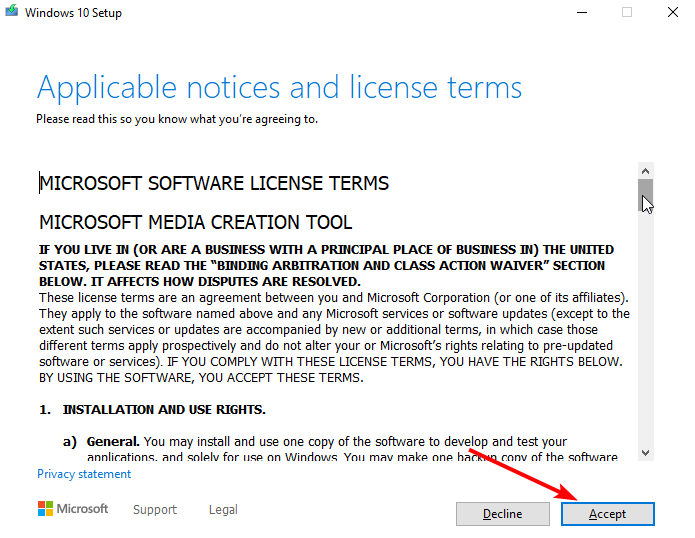Screen dimensions: 695x538
Task: Click the "General." bold clause text
Action: pos(113,441)
